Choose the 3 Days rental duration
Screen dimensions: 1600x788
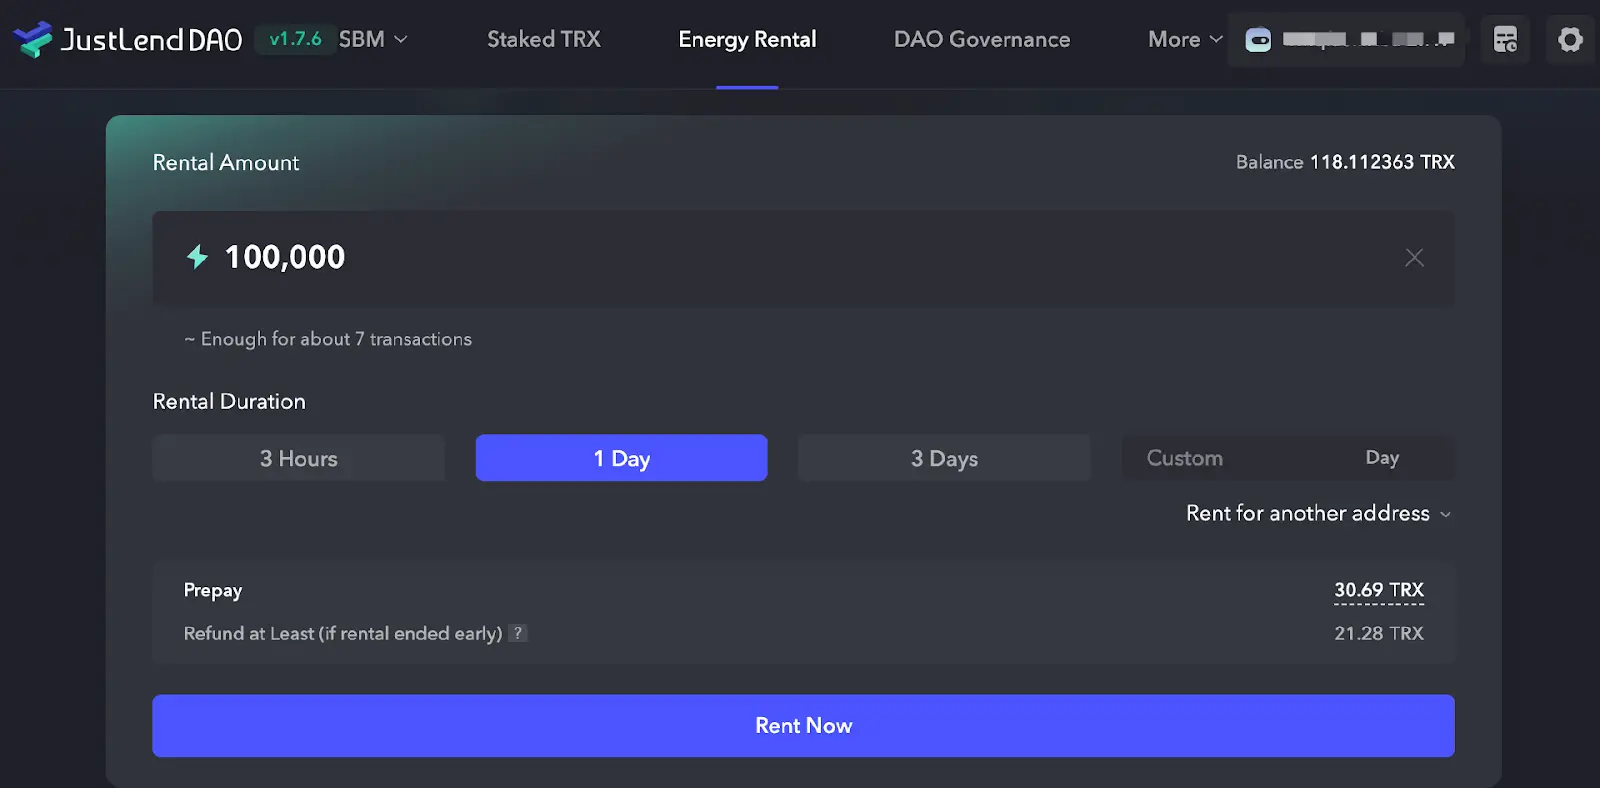944,458
